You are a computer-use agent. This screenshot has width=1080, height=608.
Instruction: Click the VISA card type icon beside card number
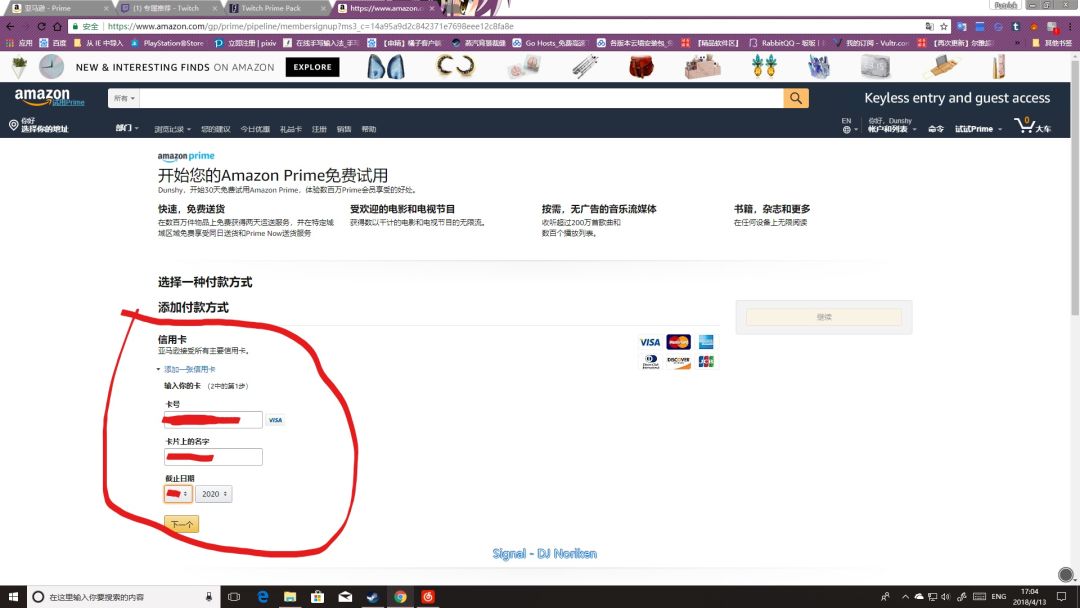pos(275,419)
